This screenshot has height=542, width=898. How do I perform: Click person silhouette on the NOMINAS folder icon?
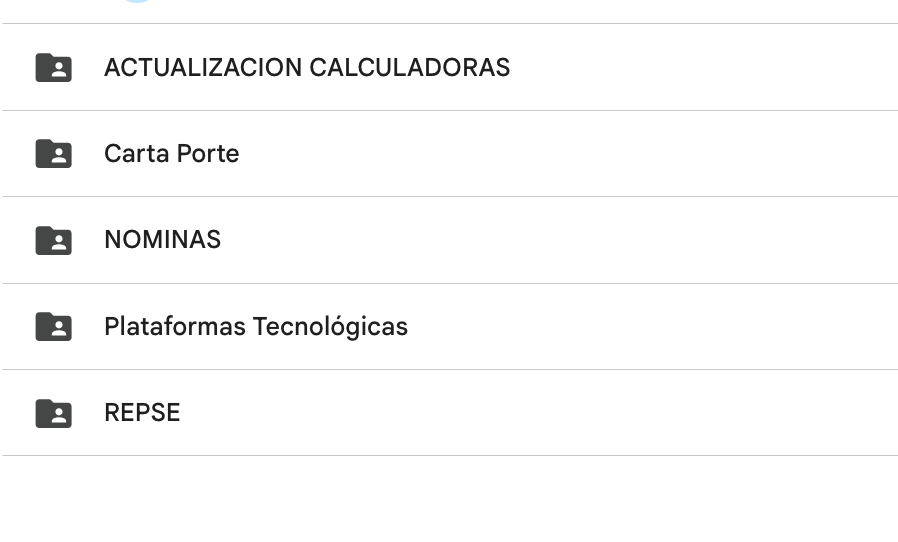pos(59,243)
